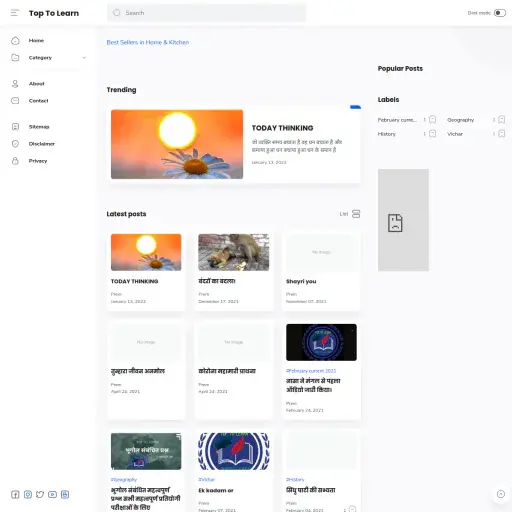512x512 pixels.
Task: Click the Privacy lock icon
Action: coord(15,161)
